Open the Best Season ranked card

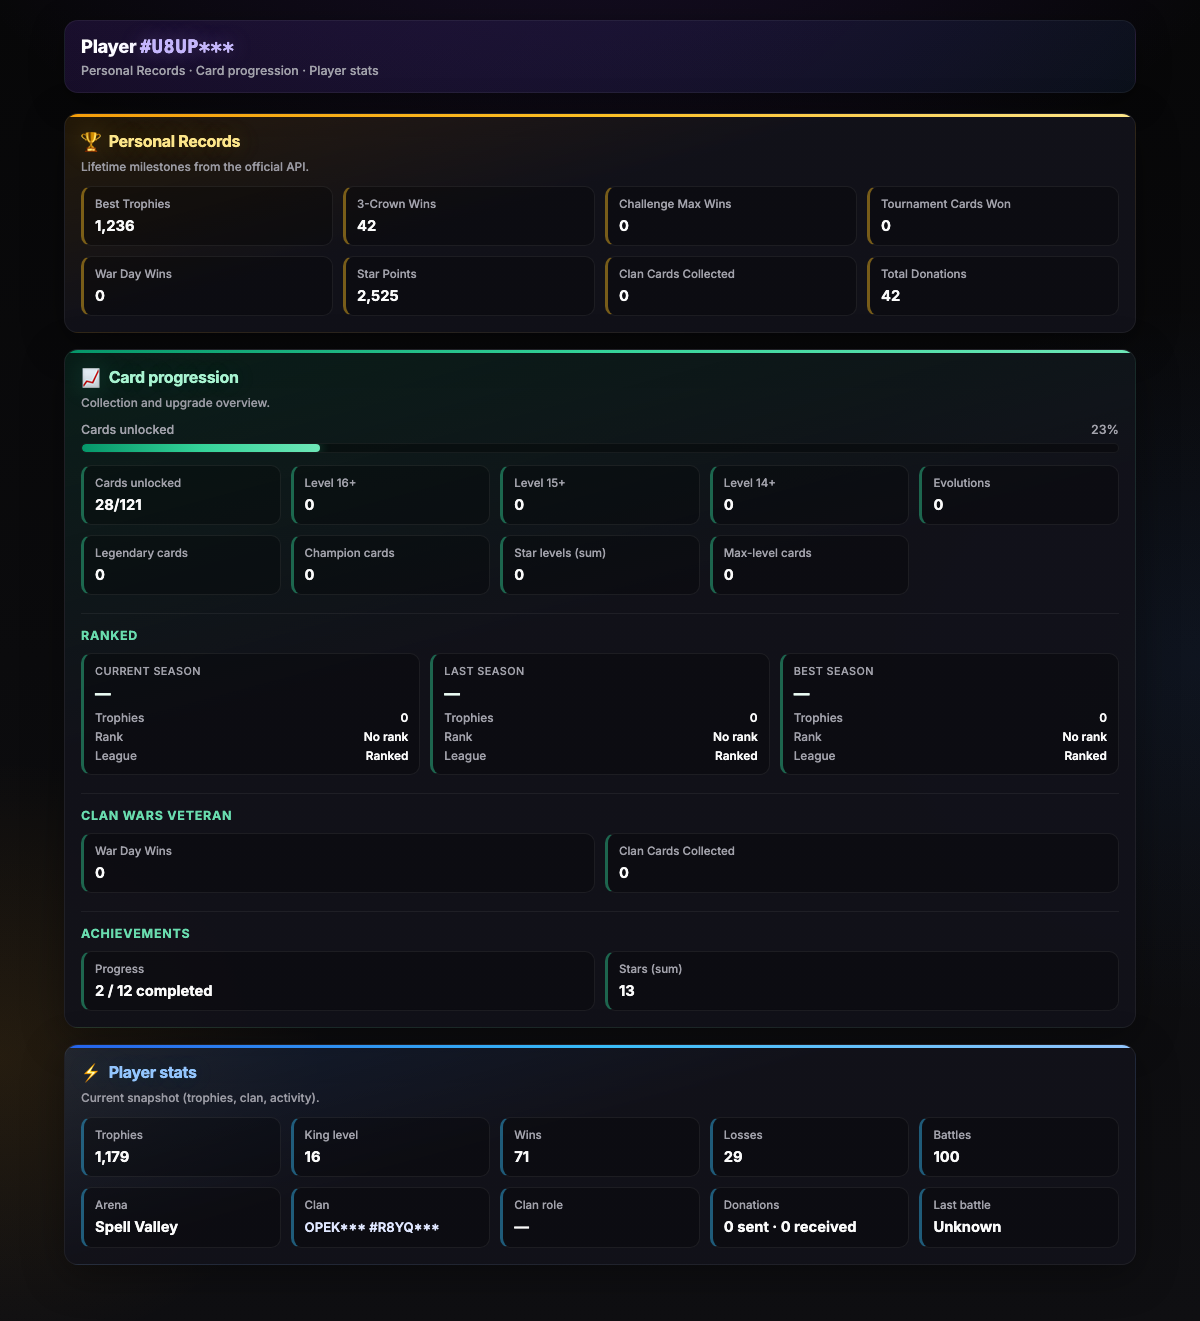pos(949,714)
